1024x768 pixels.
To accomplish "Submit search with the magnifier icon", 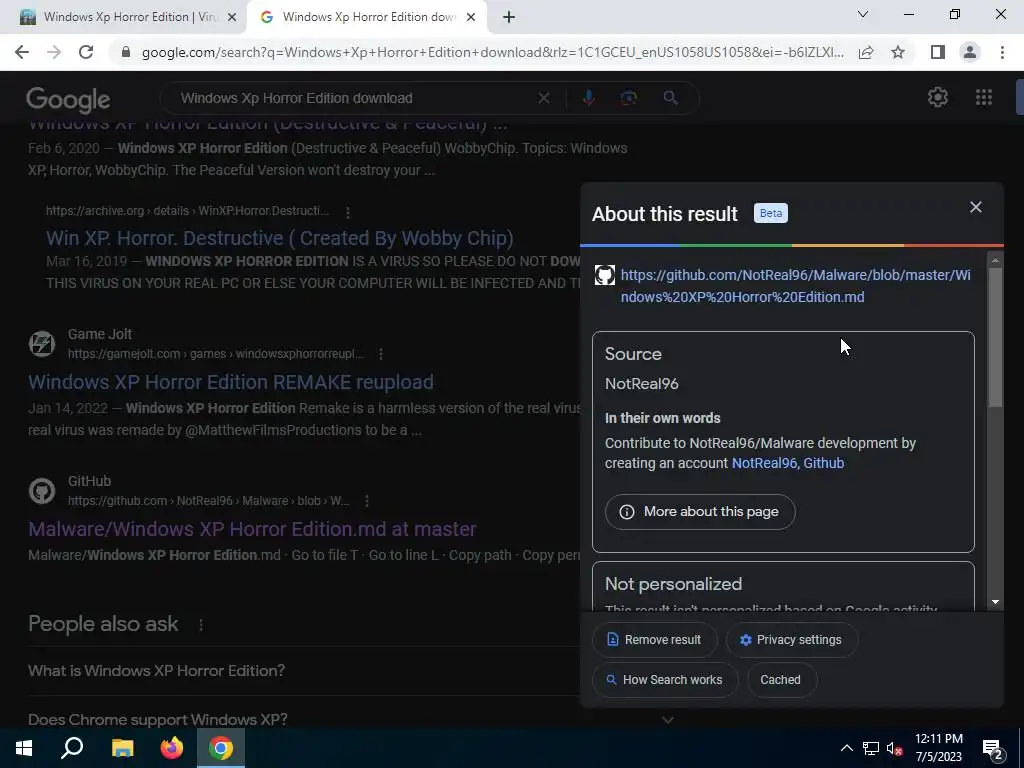I will [670, 98].
